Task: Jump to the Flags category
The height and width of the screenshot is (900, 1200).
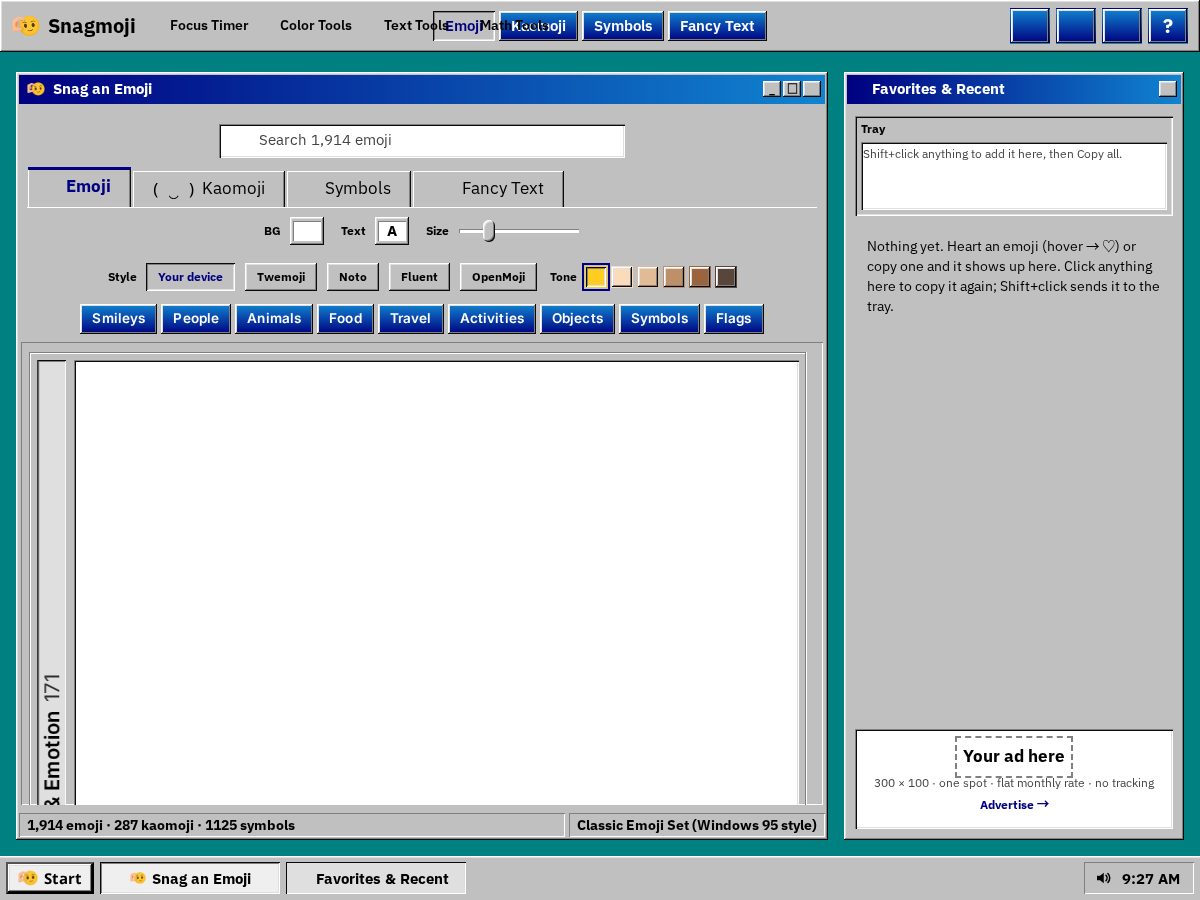Action: (734, 319)
